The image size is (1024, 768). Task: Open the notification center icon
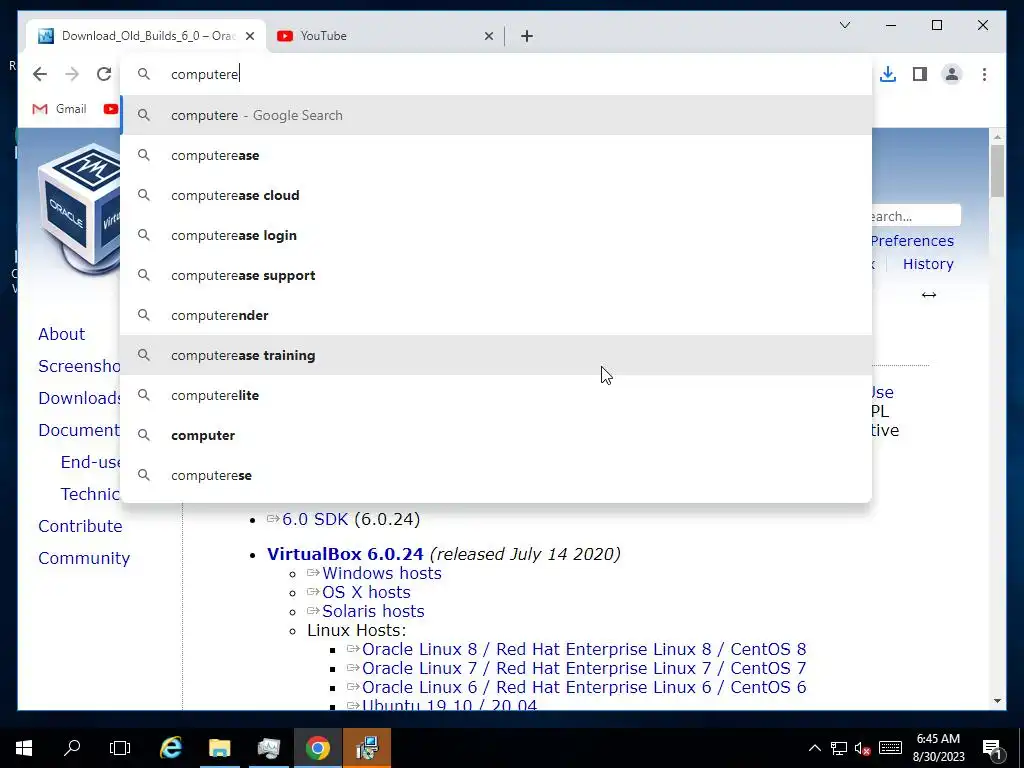pos(991,748)
